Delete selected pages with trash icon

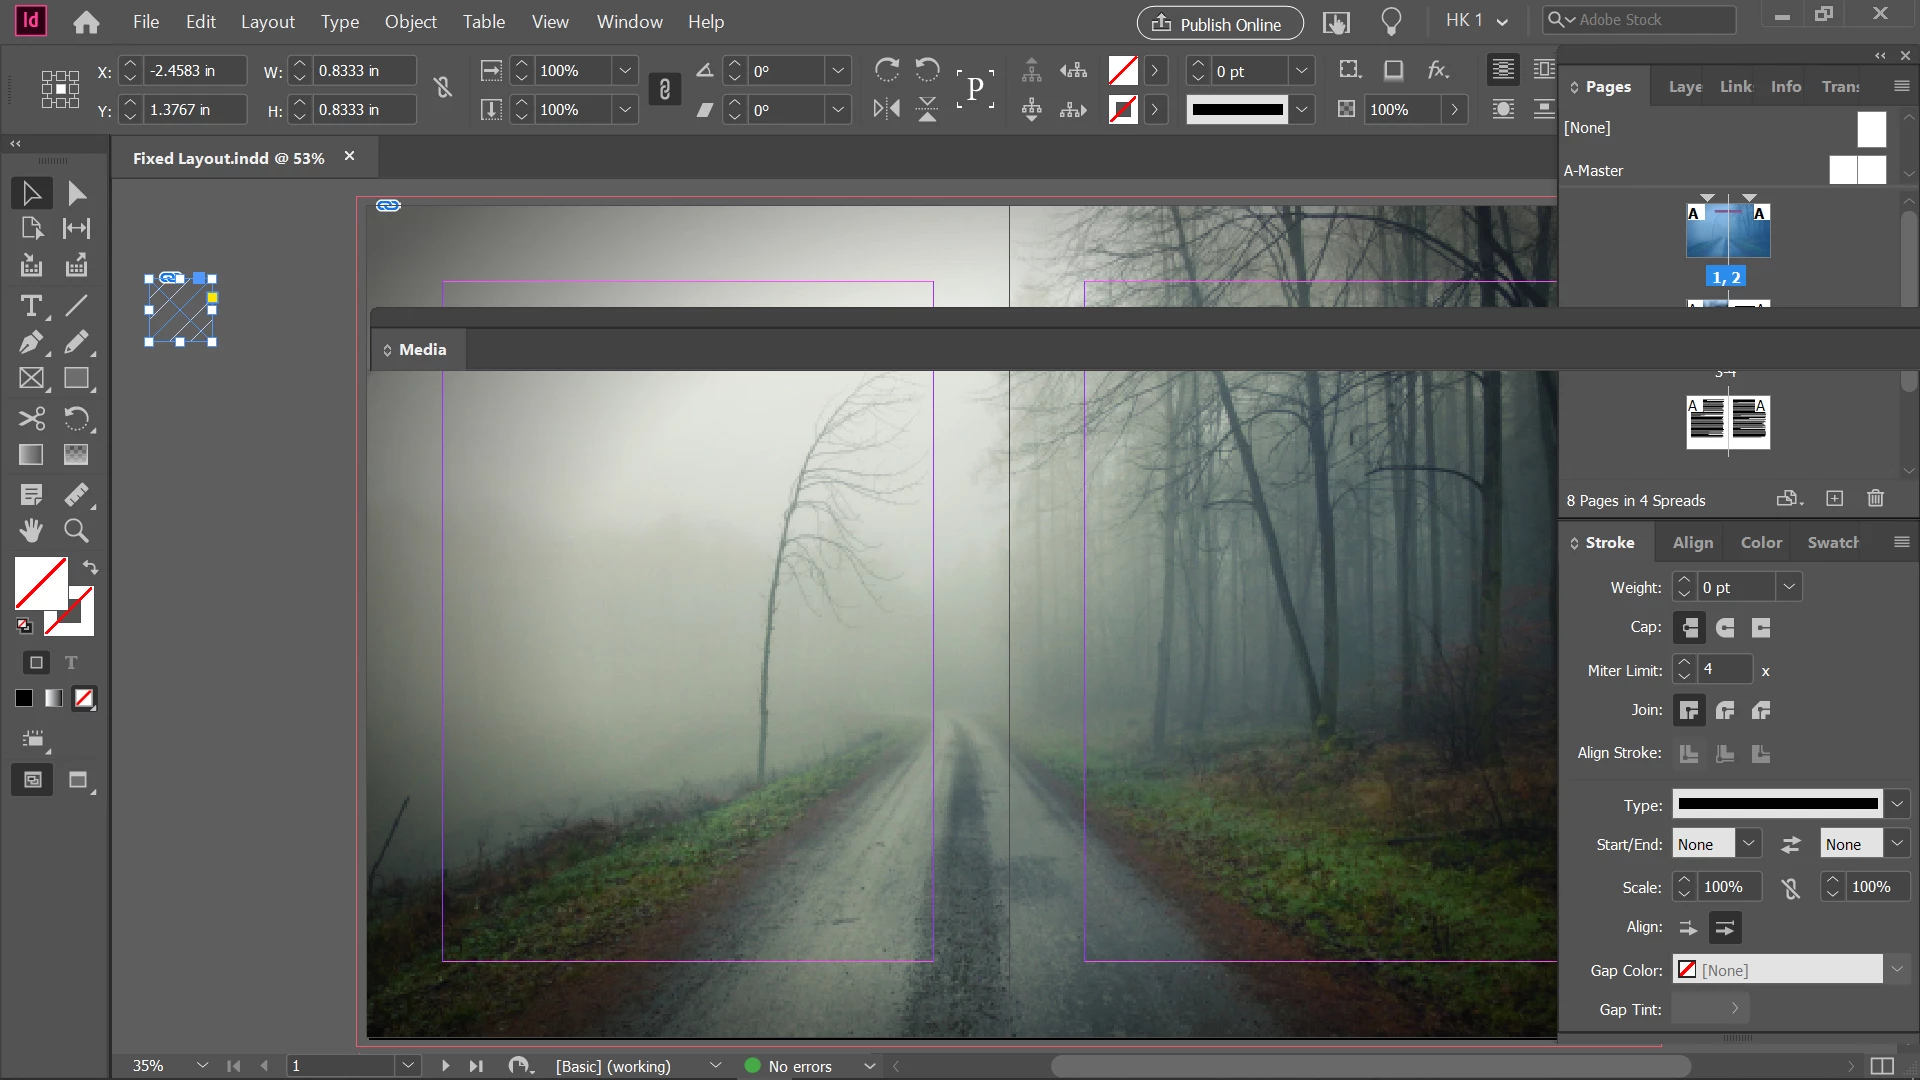pyautogui.click(x=1875, y=499)
